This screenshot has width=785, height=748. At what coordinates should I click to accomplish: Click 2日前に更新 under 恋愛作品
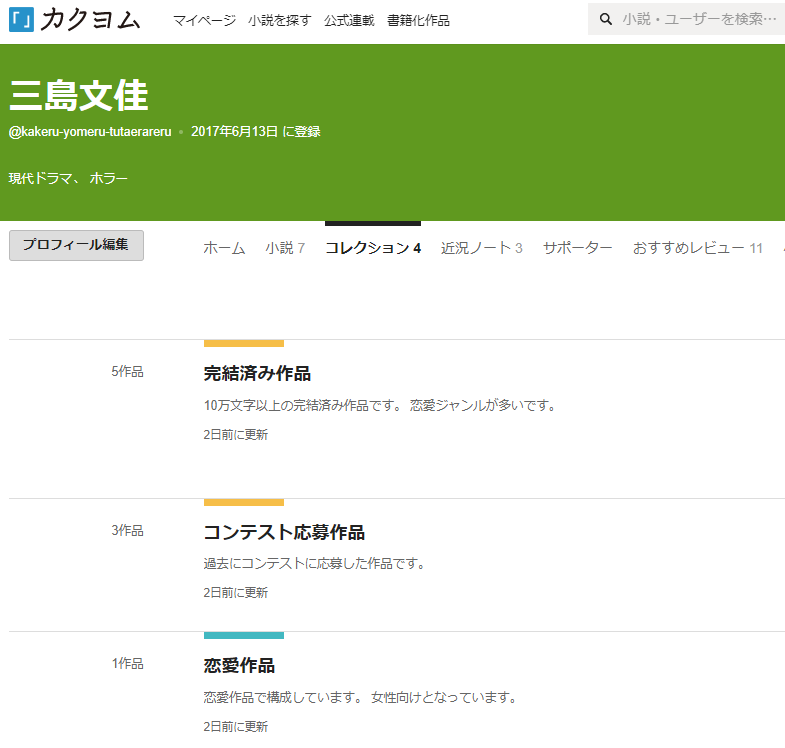(236, 726)
